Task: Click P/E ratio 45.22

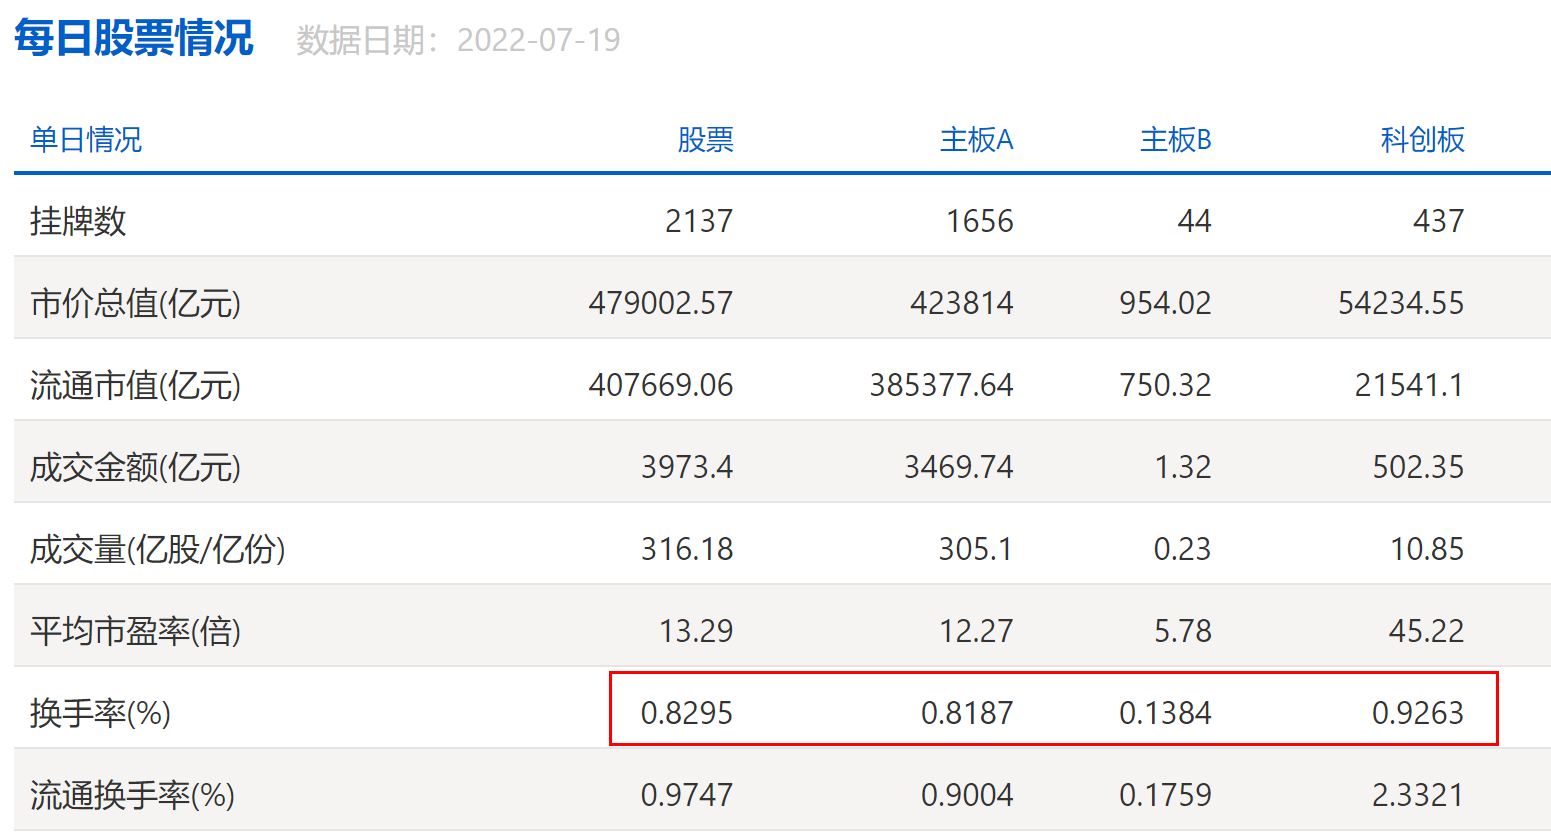Action: pos(1426,631)
